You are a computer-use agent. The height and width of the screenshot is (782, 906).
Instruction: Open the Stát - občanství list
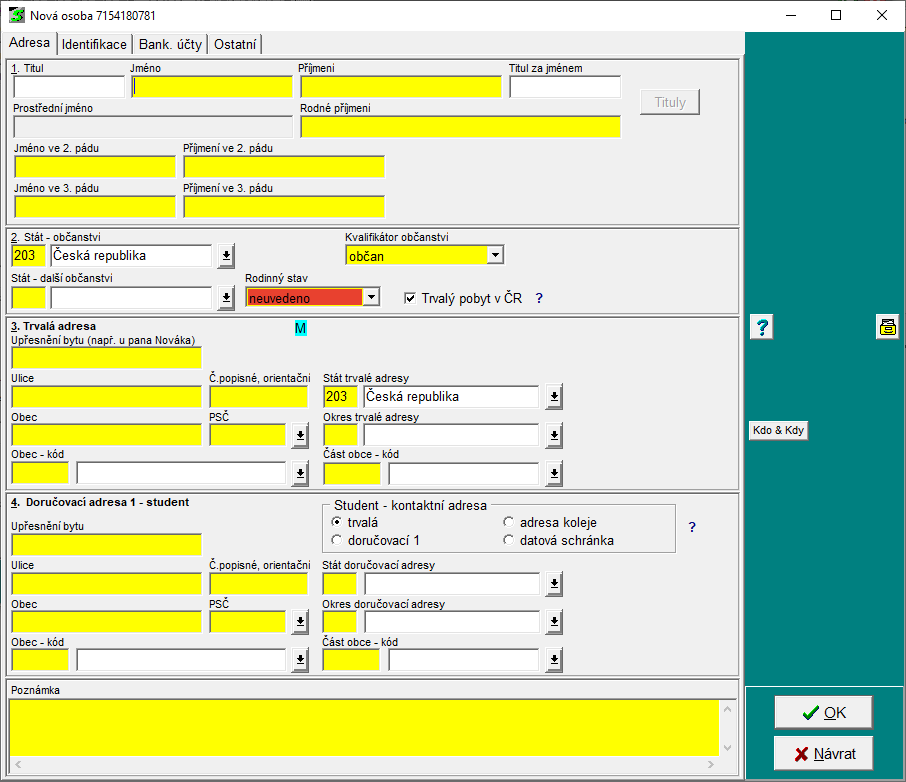(x=226, y=256)
